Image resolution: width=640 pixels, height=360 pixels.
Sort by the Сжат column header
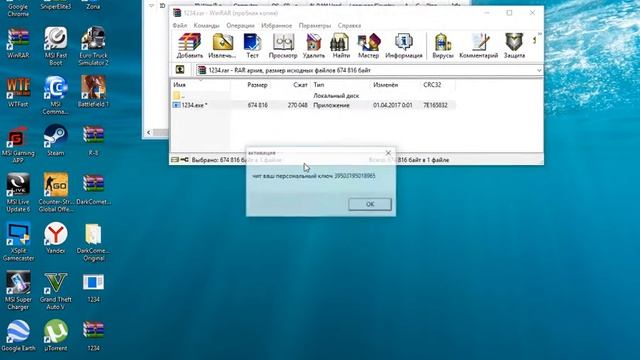(x=290, y=85)
